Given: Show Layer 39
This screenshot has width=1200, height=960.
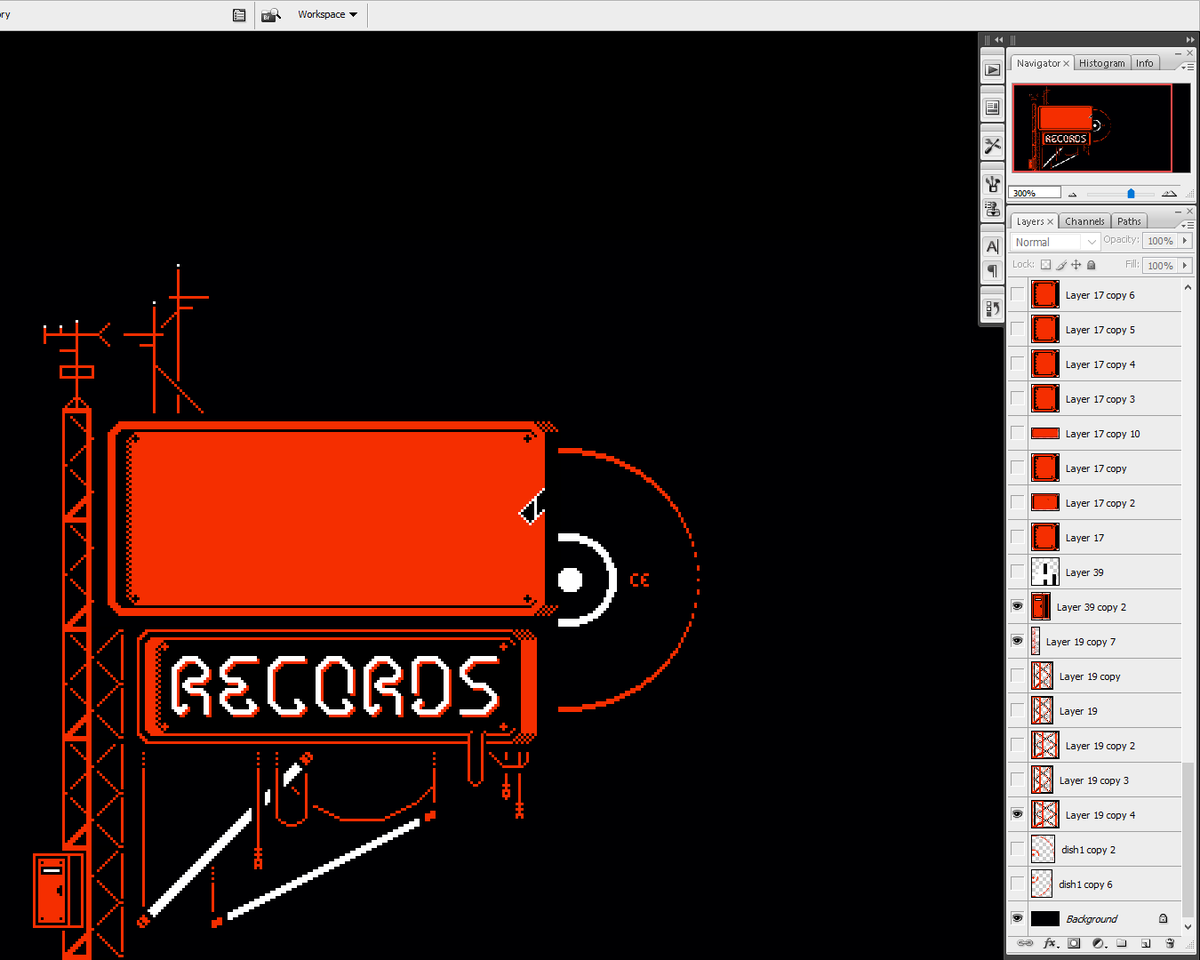Looking at the screenshot, I should click(x=1017, y=572).
